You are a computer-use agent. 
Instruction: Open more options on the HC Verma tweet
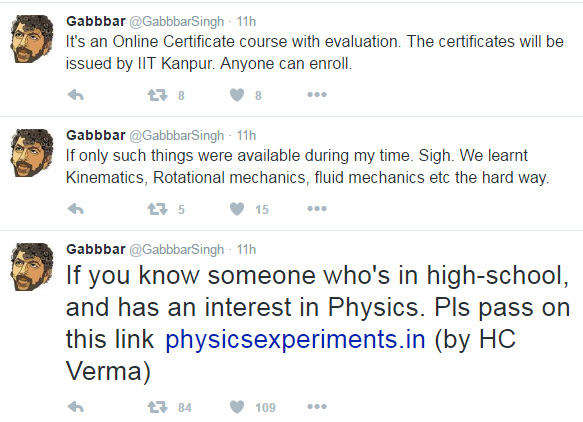coord(317,407)
